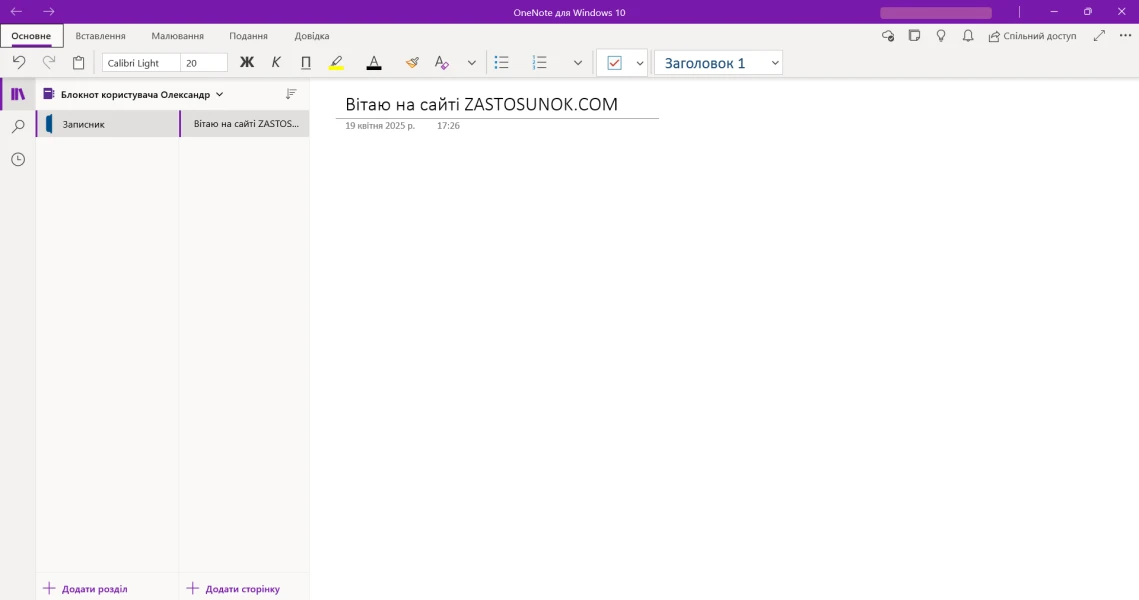
Task: Open the sticky notes feed icon
Action: (914, 36)
